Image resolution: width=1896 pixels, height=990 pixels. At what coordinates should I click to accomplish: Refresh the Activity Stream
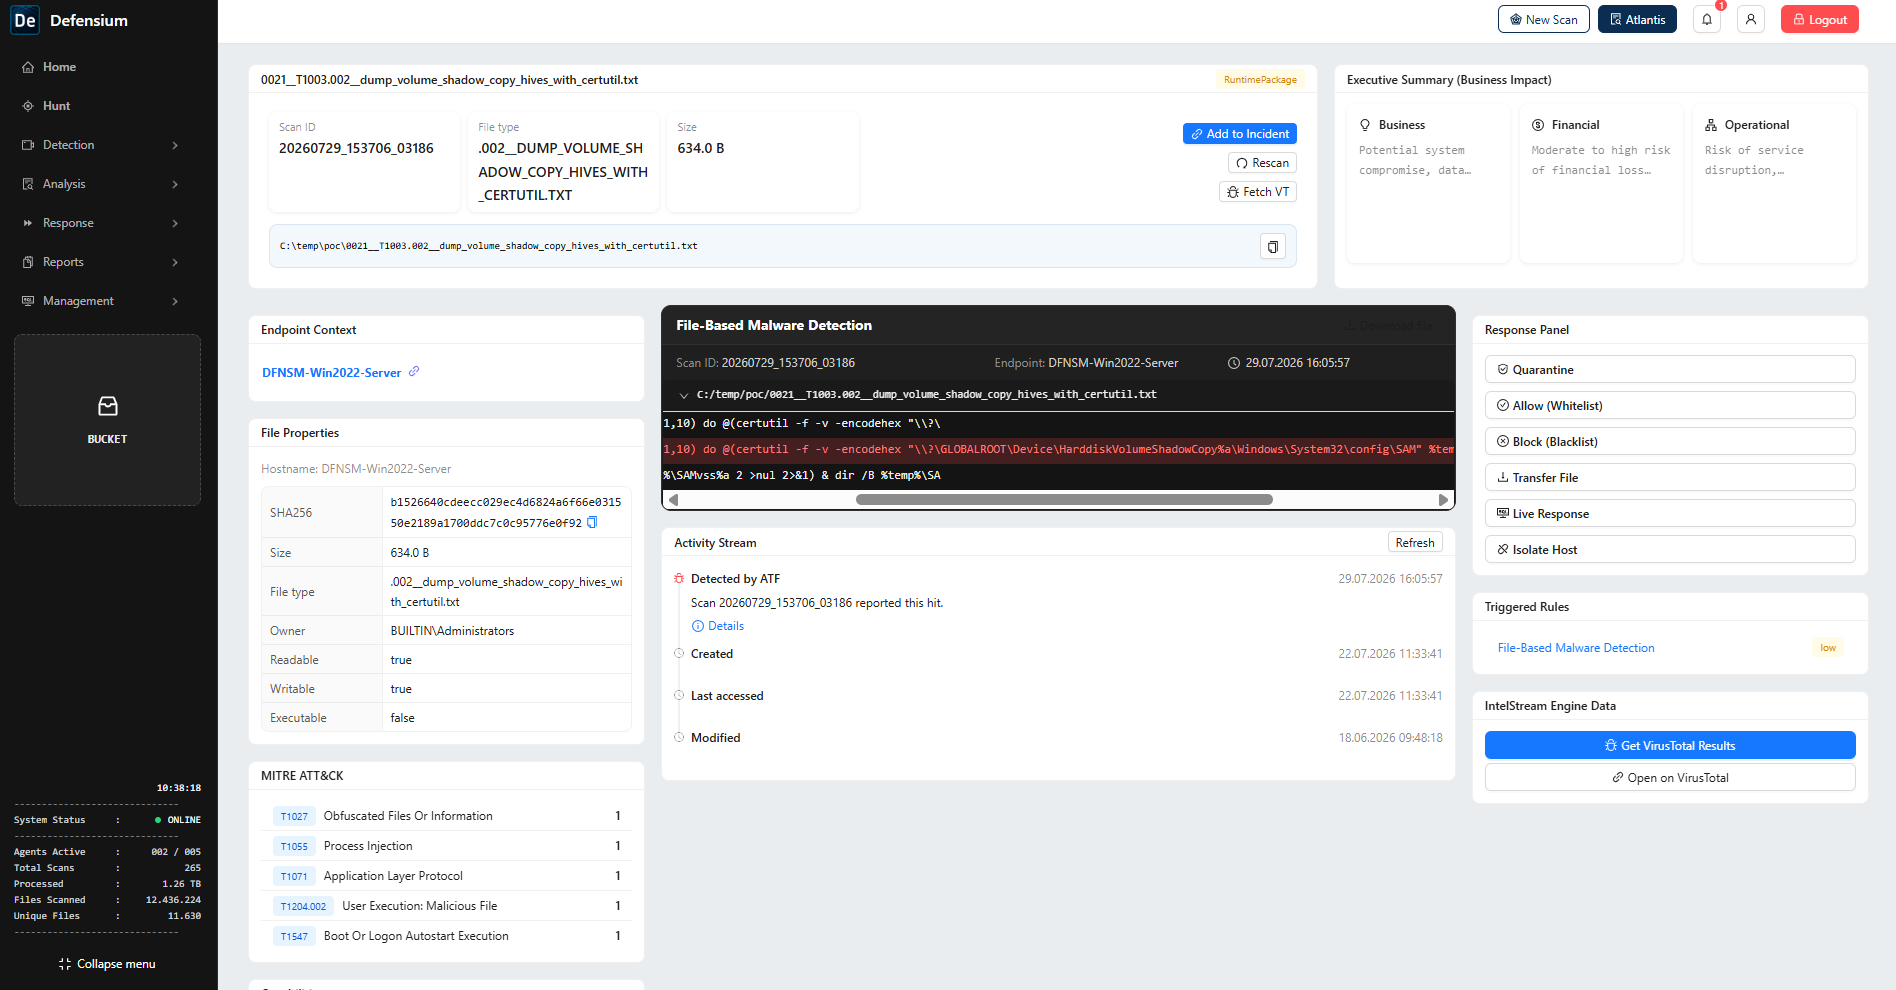pyautogui.click(x=1415, y=542)
